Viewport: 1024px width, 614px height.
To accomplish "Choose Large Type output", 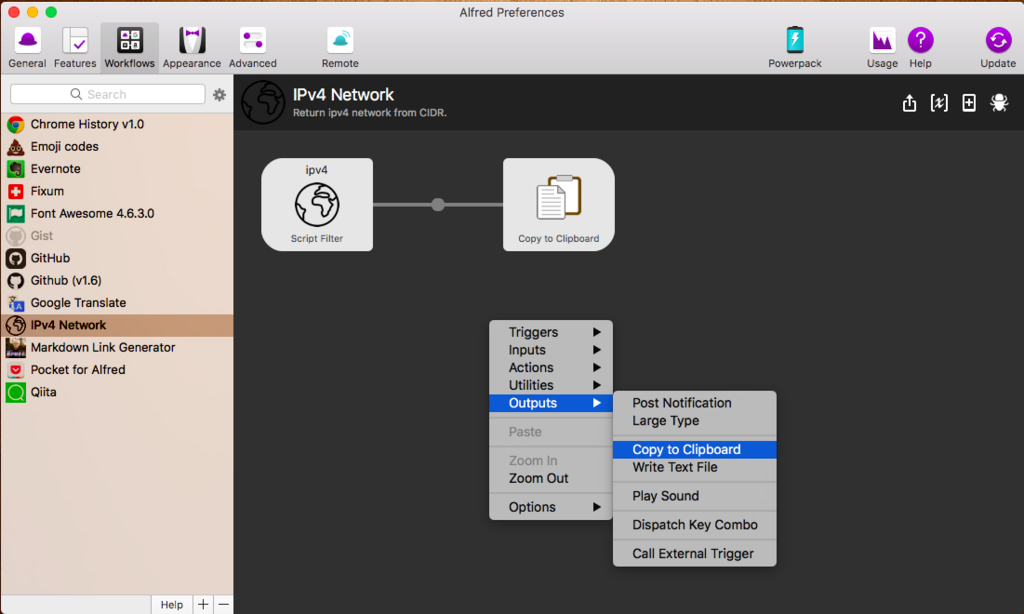I will point(695,421).
